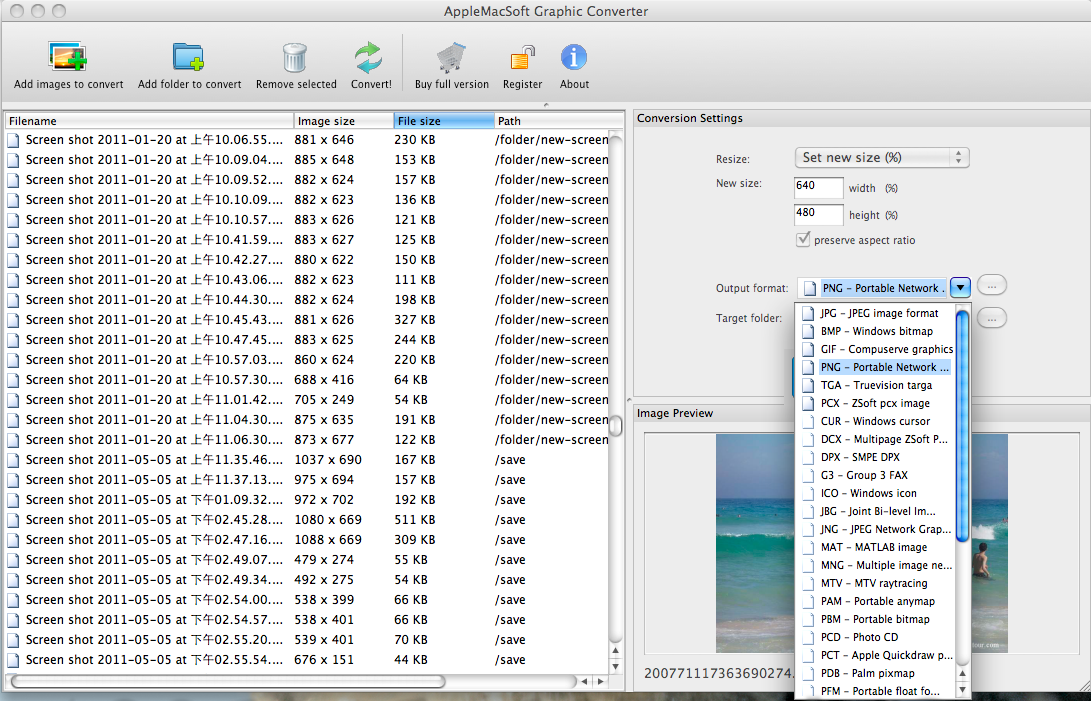1091x701 pixels.
Task: Select file Screen shot 2011-01-20 at 上午10.06.55
Action: [307, 140]
